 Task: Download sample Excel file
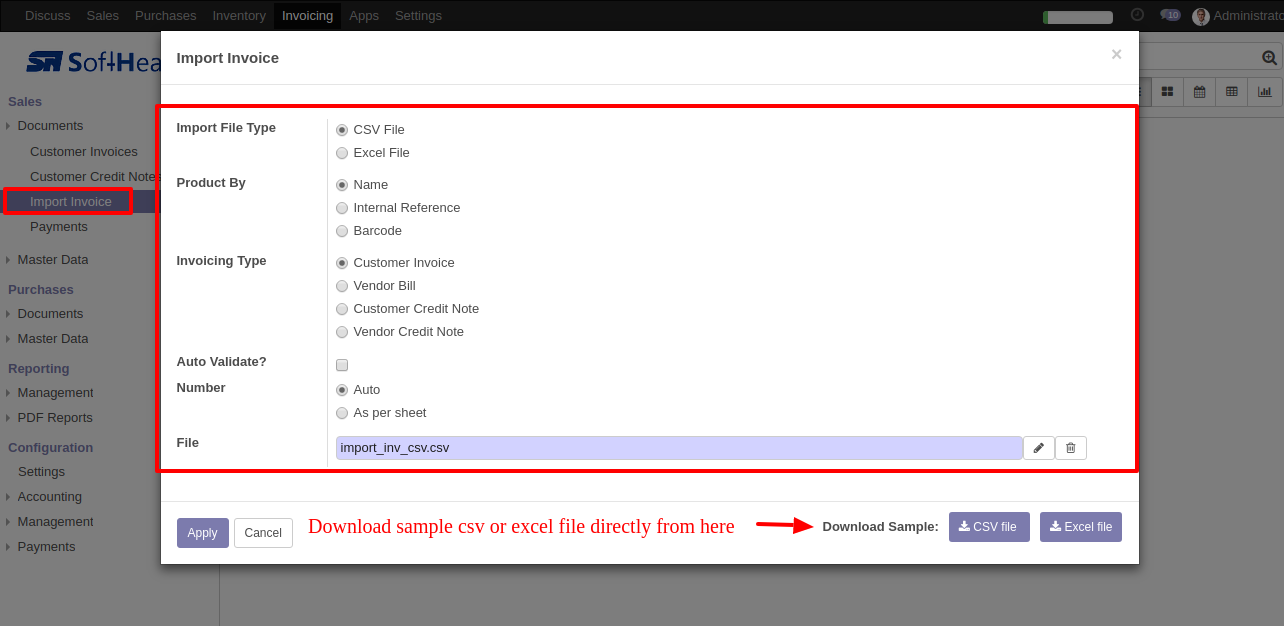click(x=1081, y=527)
